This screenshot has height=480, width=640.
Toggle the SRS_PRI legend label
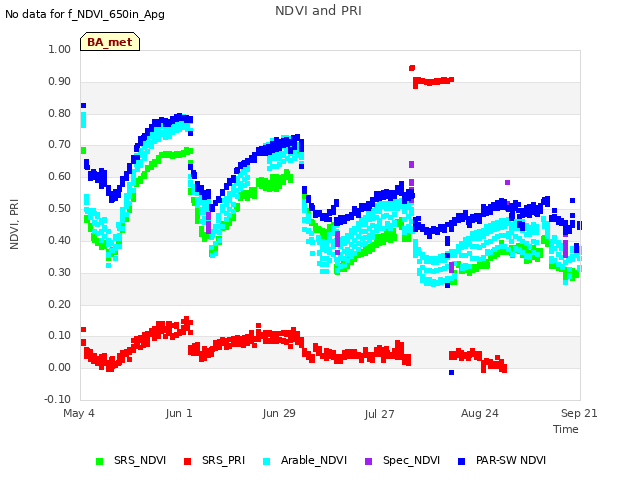pyautogui.click(x=223, y=460)
